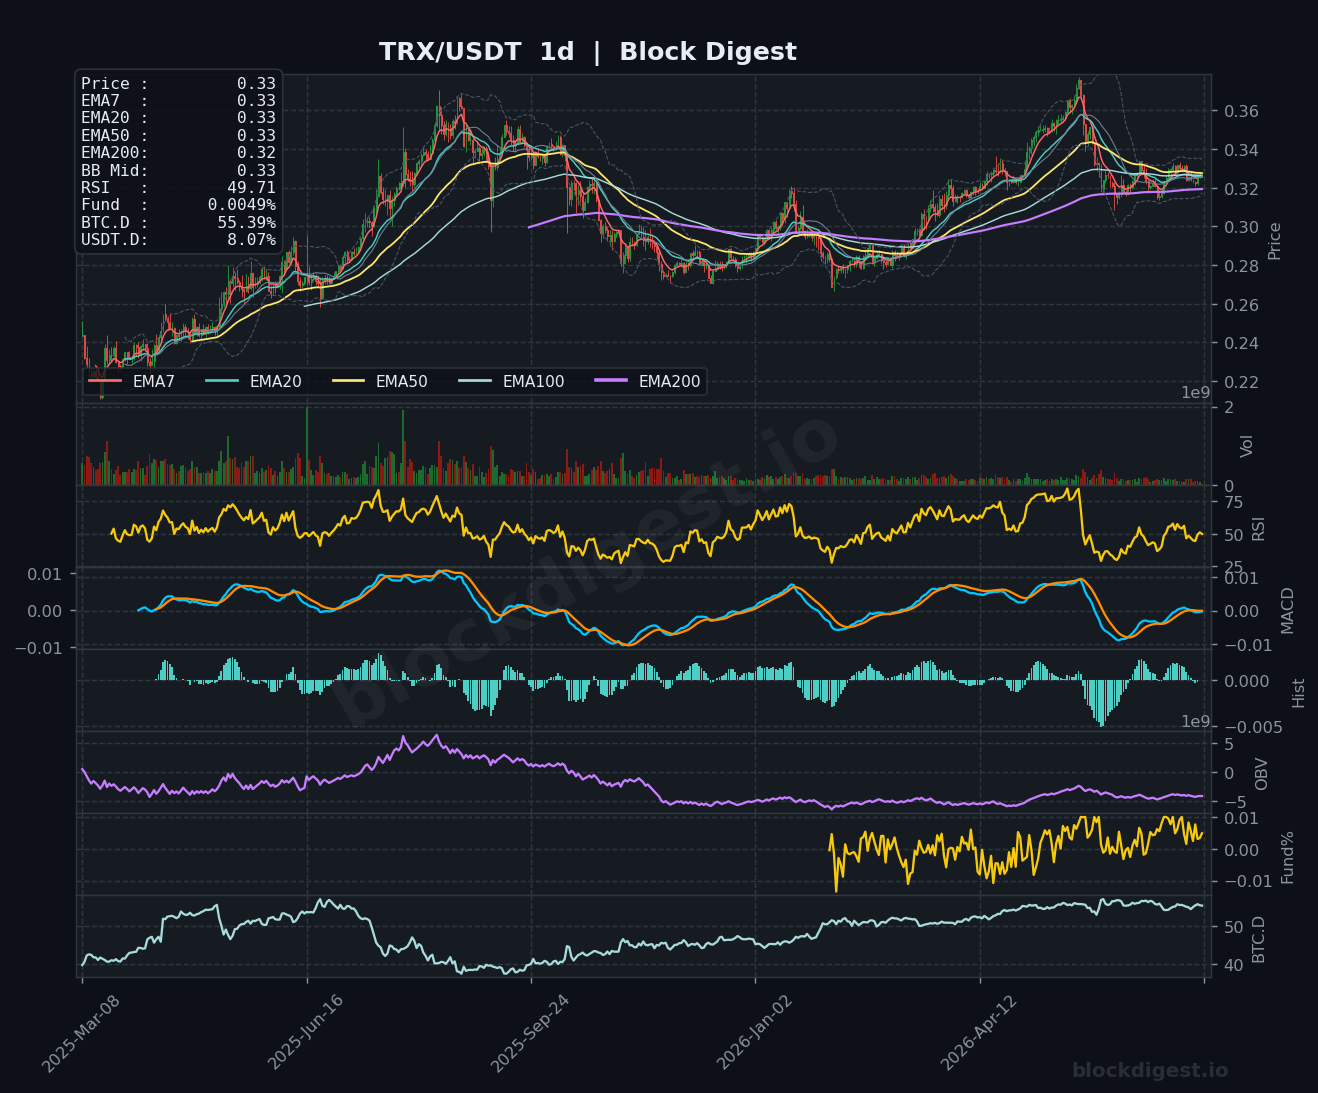The image size is (1318, 1093).
Task: Click the 0.30 price axis tick
Action: 1241,228
